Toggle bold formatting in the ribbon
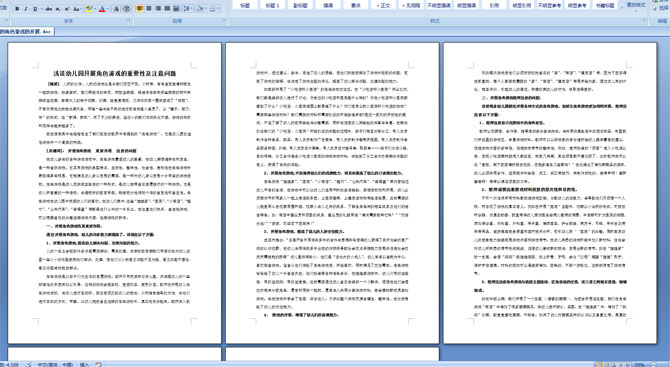The image size is (670, 367). tap(17, 9)
